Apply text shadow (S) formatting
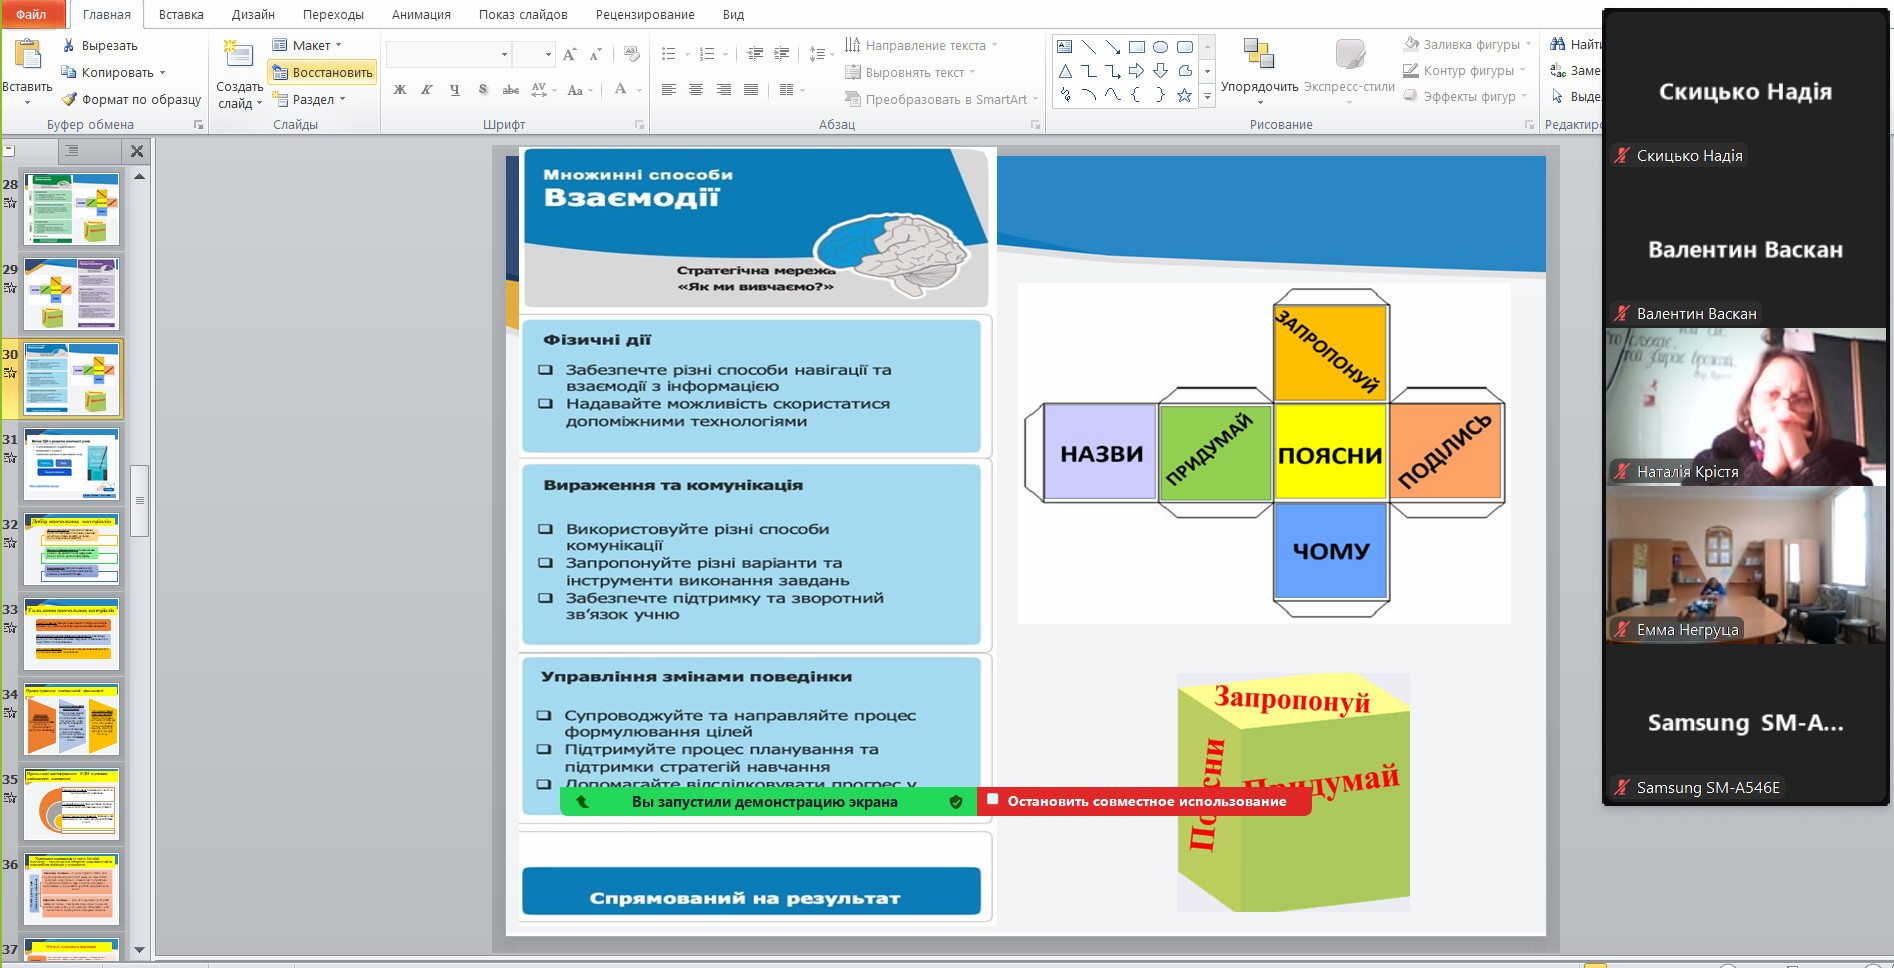Viewport: 1894px width, 968px height. [x=483, y=90]
